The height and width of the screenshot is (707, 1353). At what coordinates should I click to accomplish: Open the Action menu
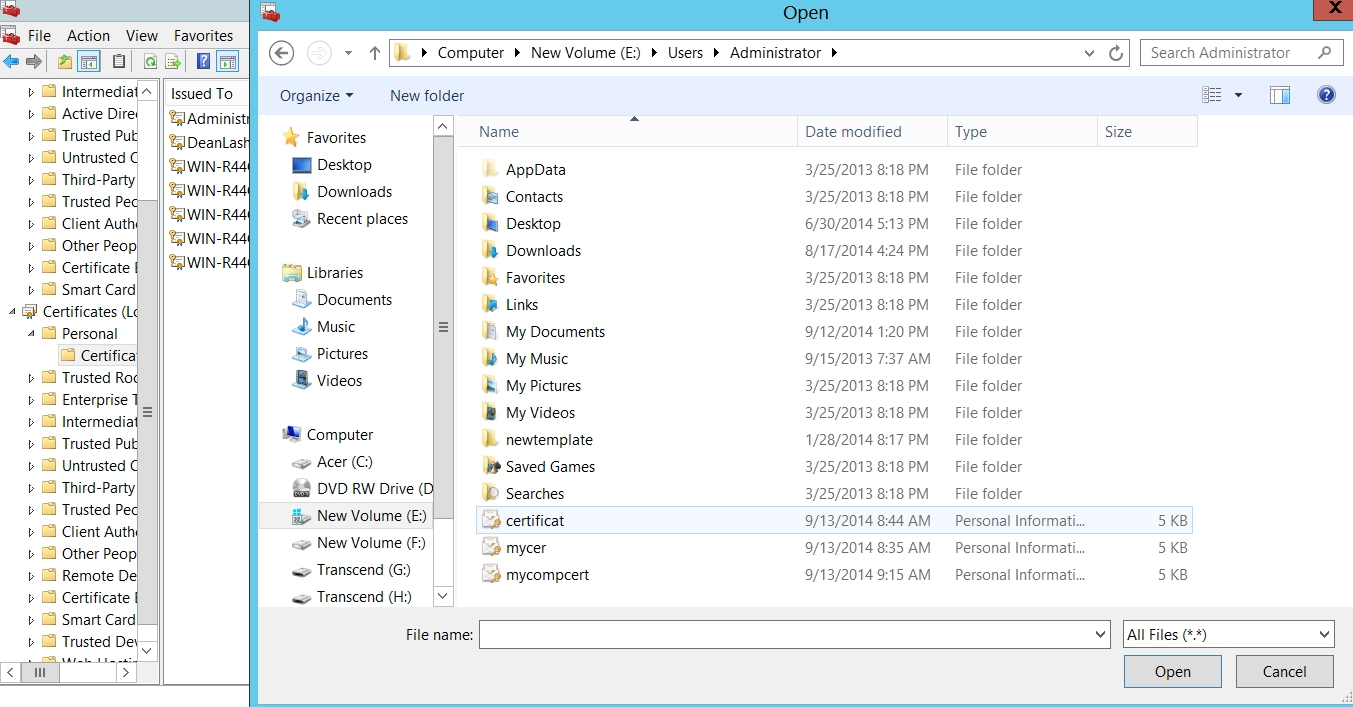pos(88,35)
